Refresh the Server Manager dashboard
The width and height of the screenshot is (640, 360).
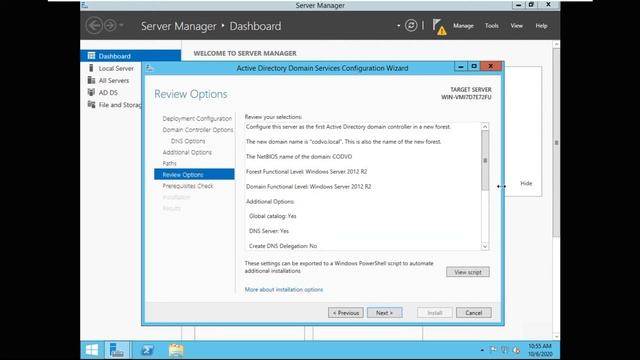click(411, 26)
